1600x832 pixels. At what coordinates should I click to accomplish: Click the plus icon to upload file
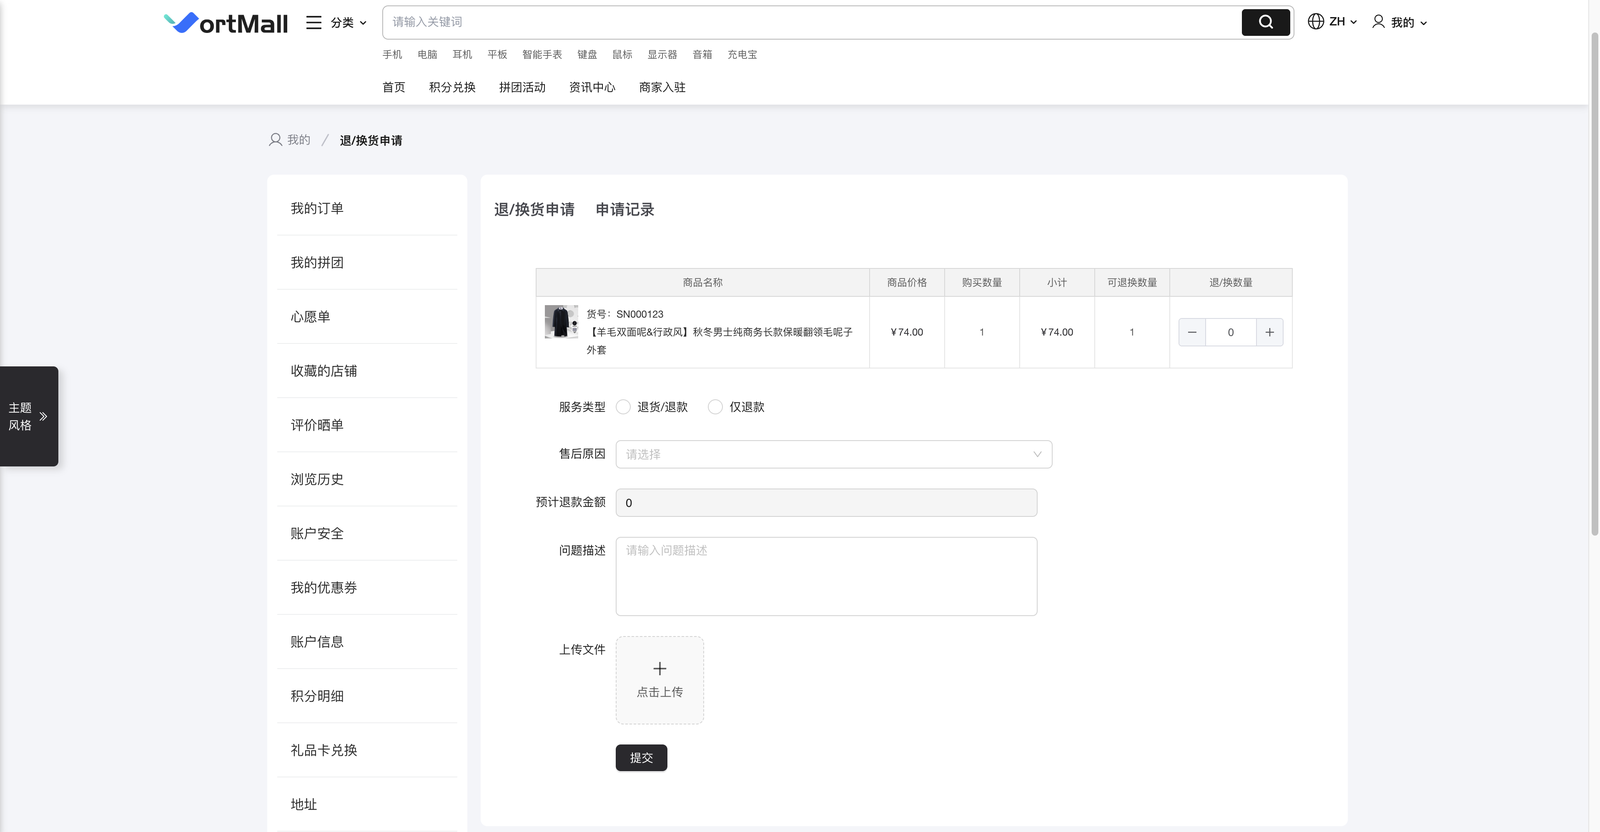click(659, 669)
